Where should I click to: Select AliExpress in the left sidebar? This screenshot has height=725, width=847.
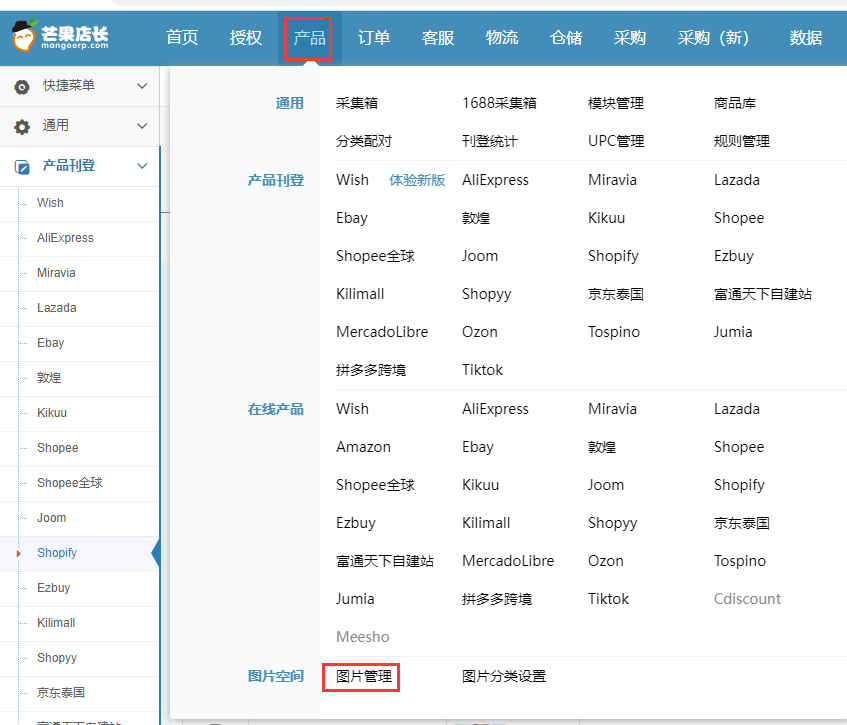pyautogui.click(x=65, y=238)
